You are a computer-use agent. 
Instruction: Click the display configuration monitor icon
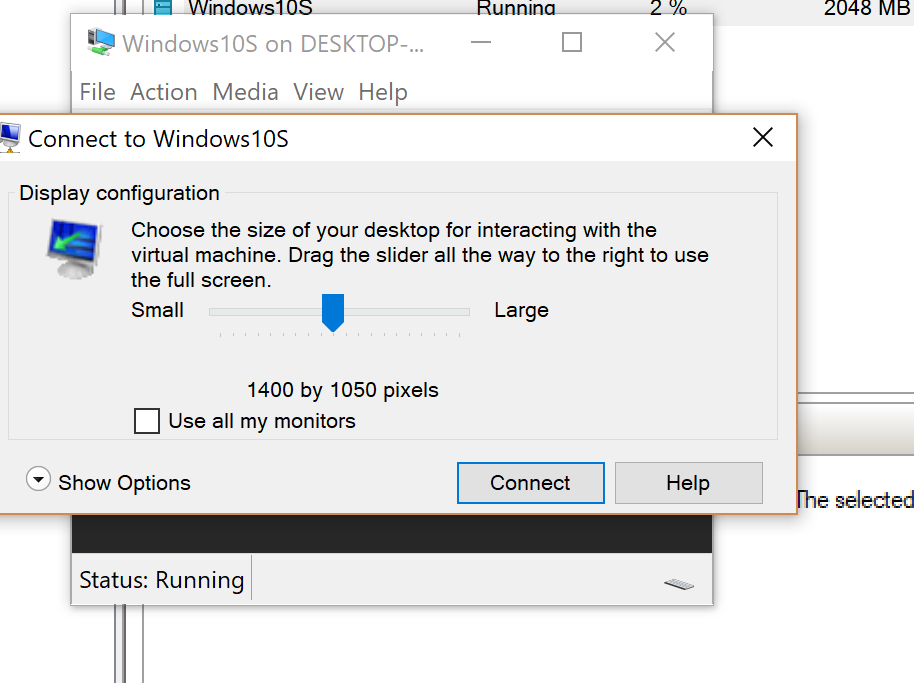pos(75,249)
